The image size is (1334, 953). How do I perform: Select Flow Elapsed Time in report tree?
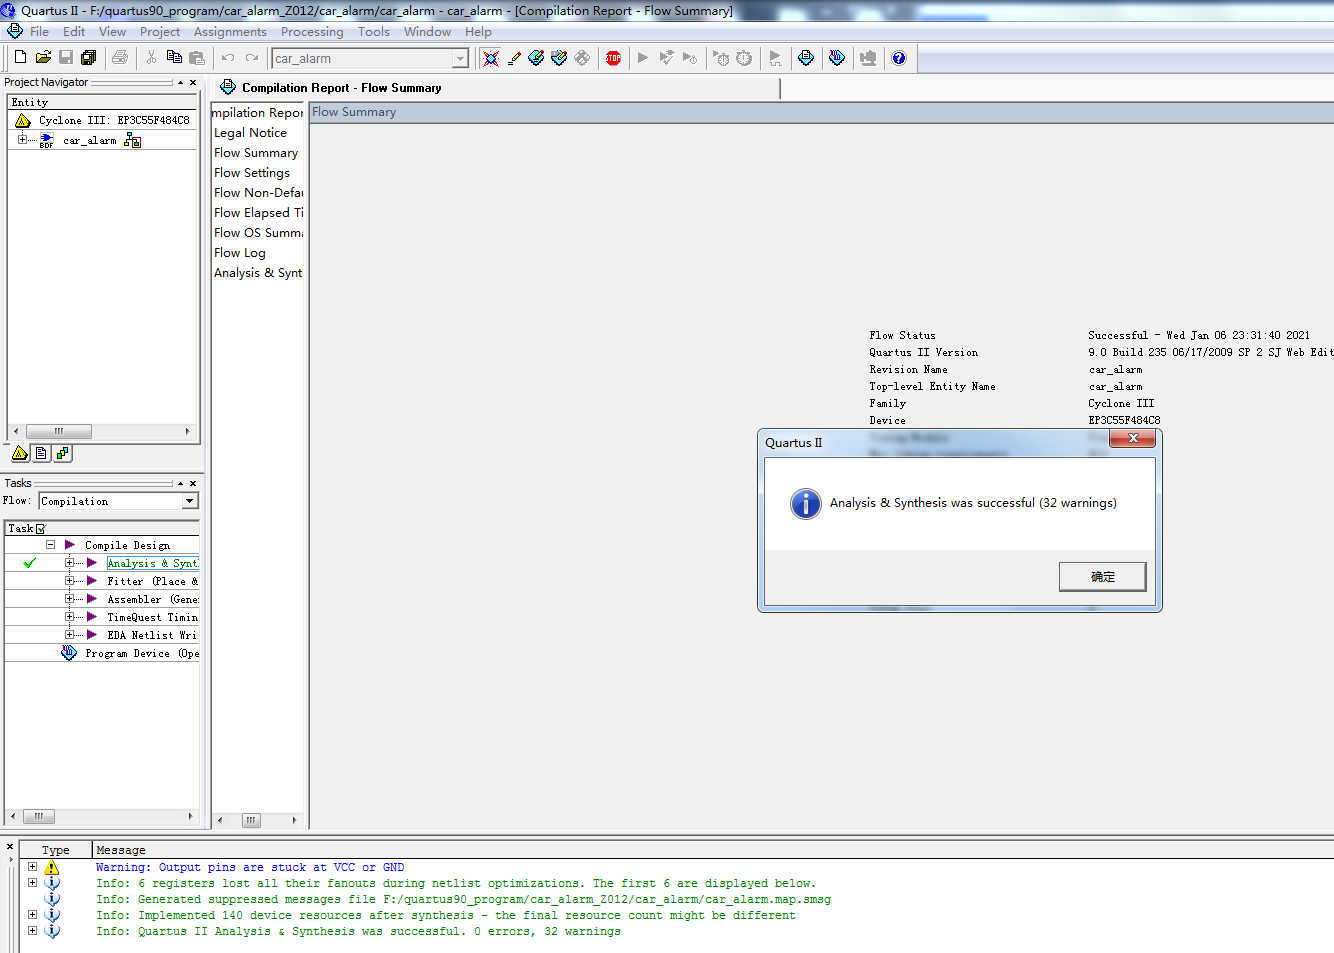coord(259,213)
